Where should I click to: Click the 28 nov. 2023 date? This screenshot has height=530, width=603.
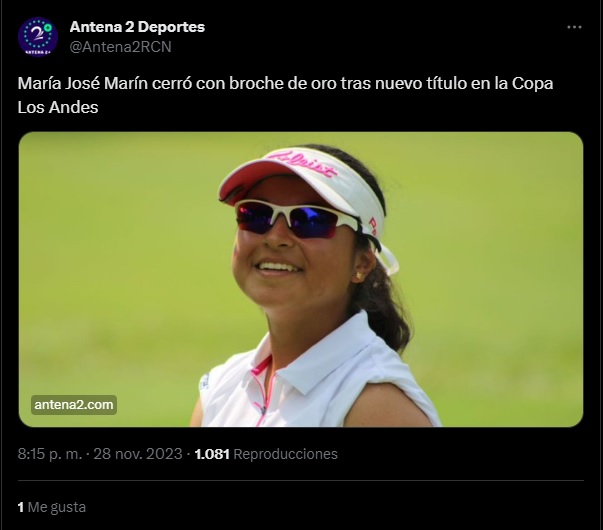pos(138,454)
